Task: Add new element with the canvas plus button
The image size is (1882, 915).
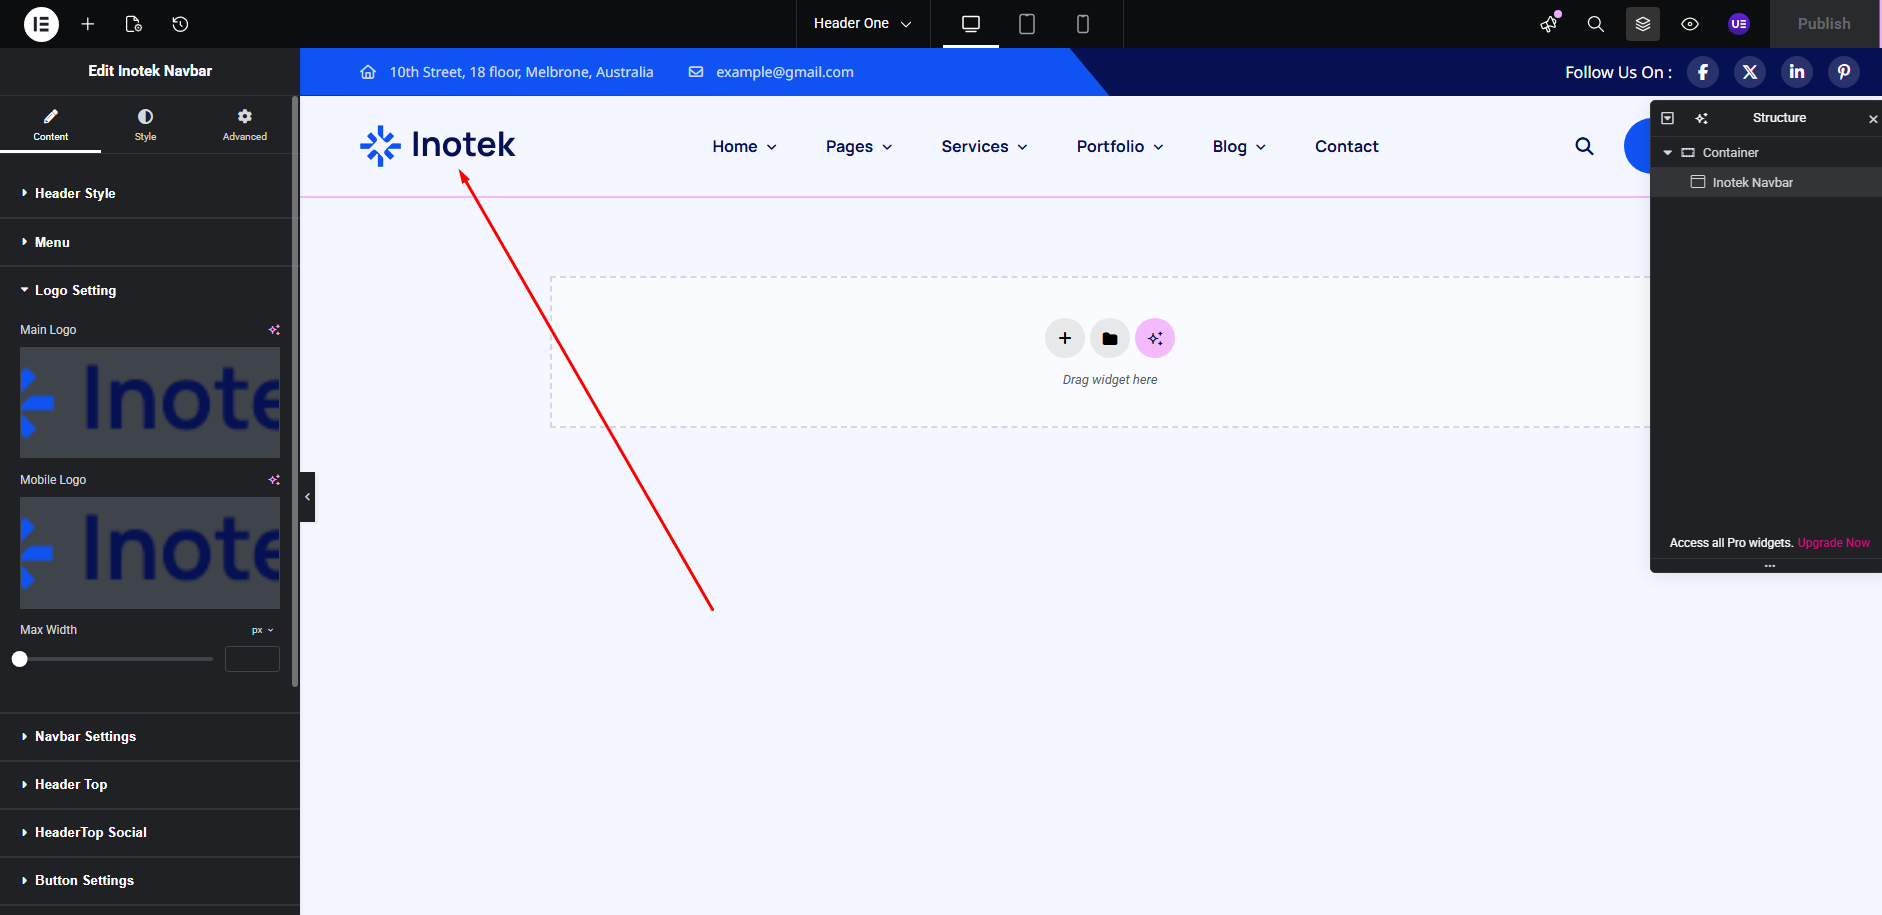Action: pos(1065,338)
